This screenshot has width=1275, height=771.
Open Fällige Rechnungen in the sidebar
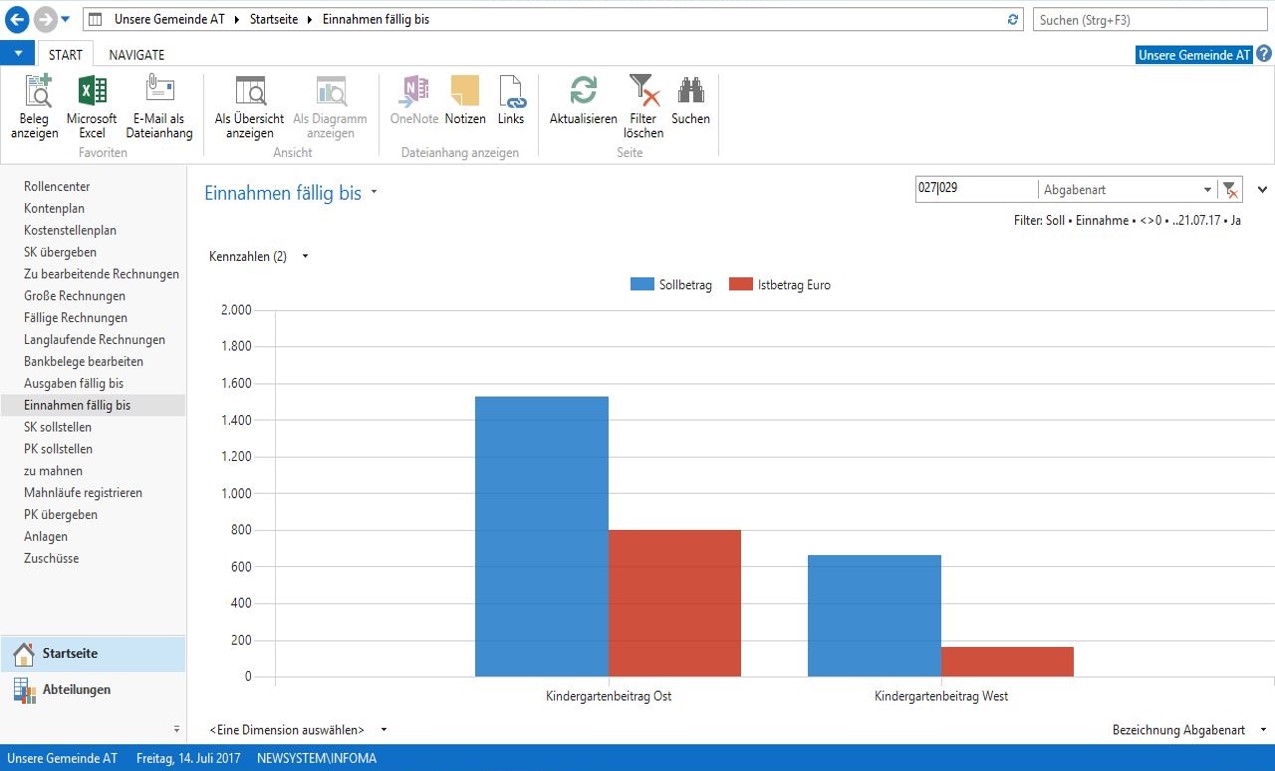(76, 318)
